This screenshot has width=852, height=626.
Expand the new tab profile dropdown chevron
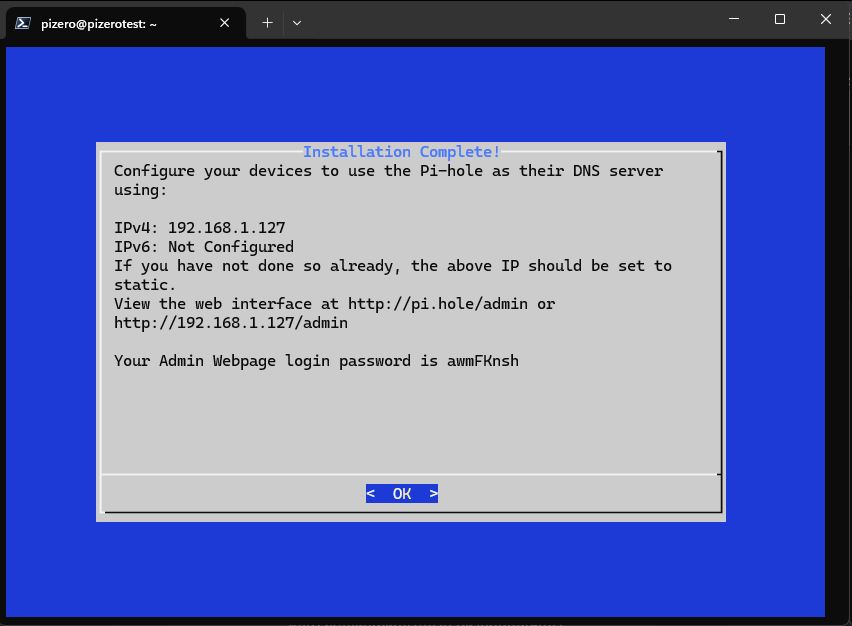[297, 21]
